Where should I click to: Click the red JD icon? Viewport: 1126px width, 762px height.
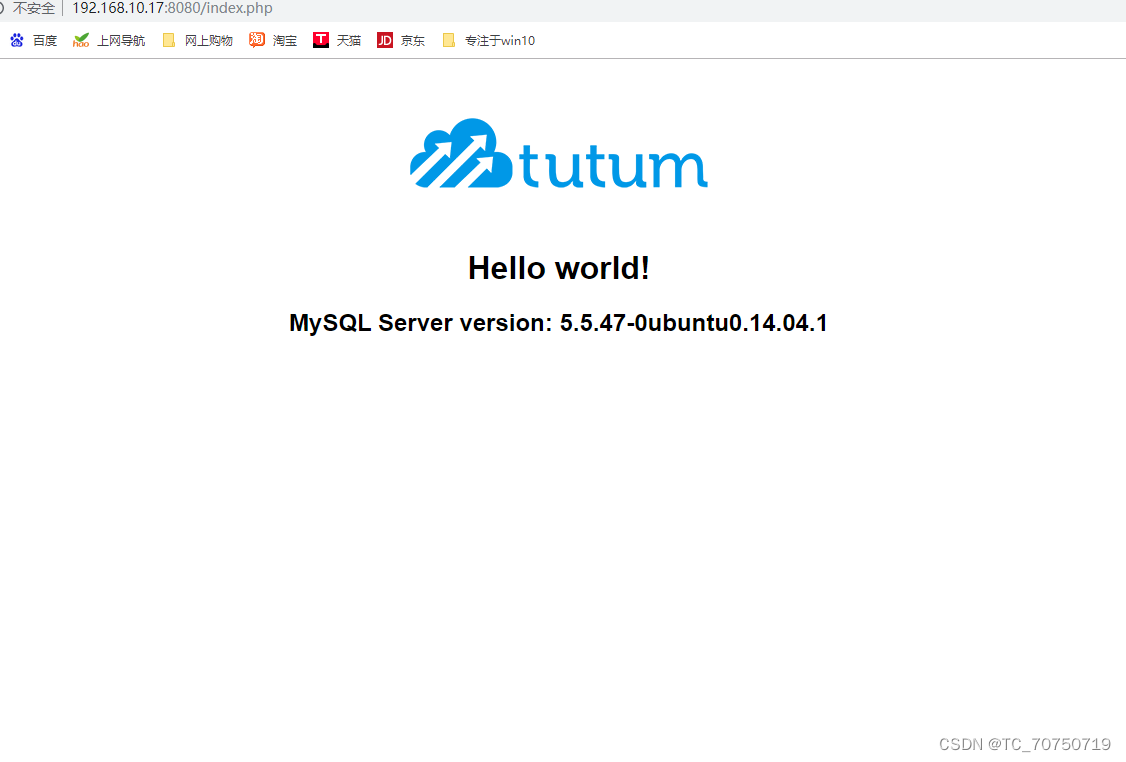point(385,40)
